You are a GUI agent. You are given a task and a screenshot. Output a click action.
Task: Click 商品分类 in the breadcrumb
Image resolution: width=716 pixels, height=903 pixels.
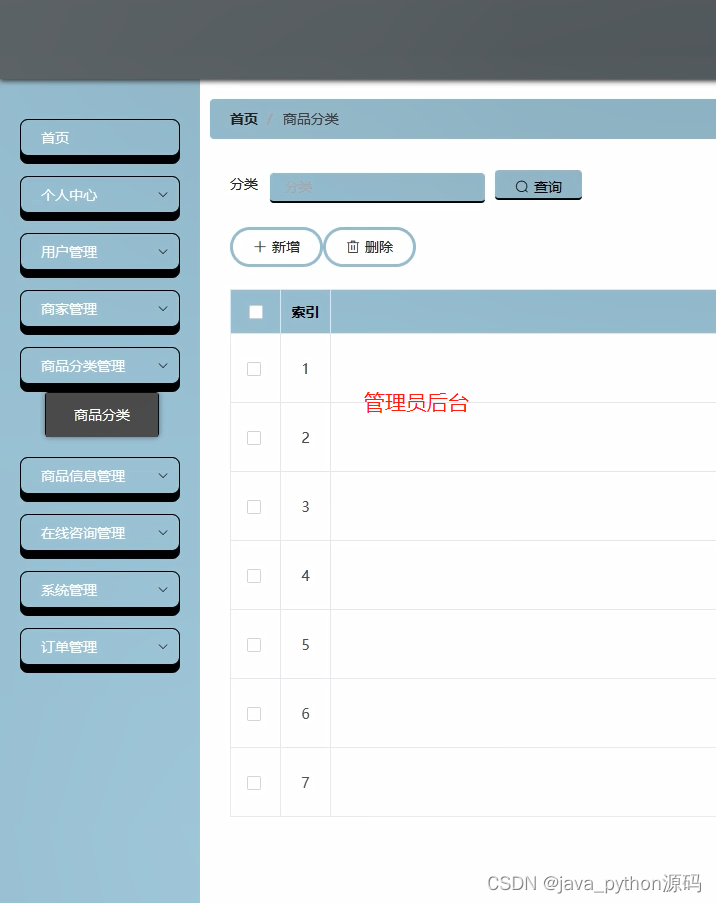310,119
